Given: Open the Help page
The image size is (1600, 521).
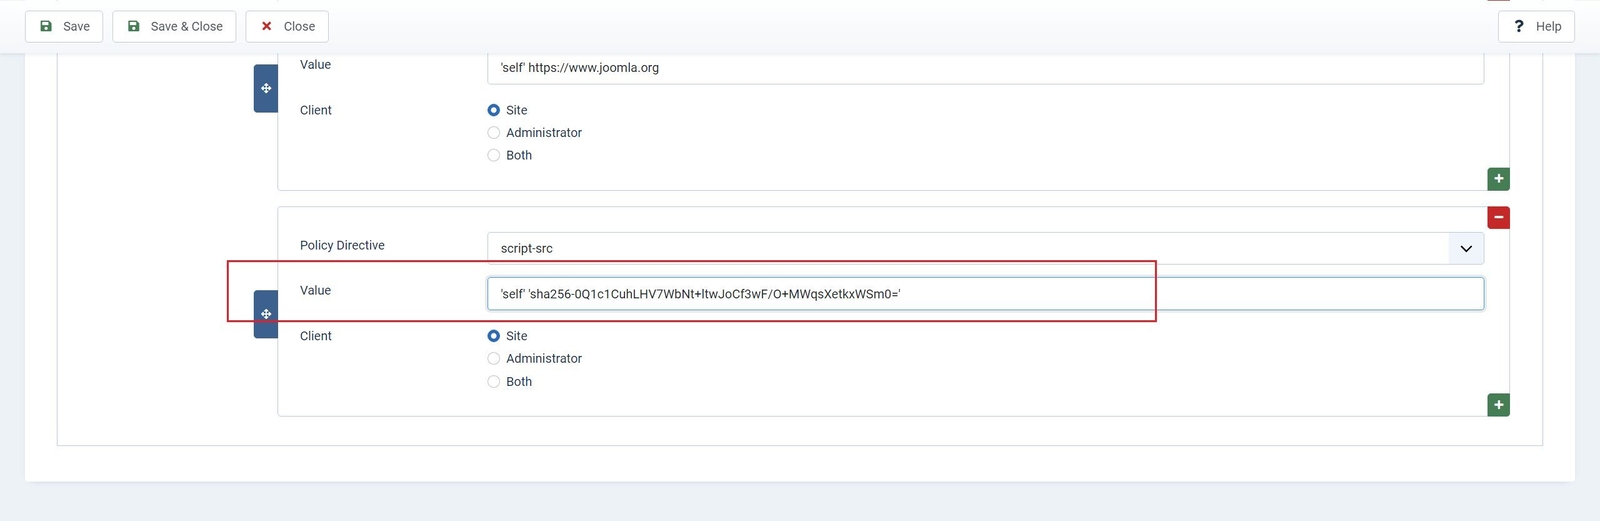Looking at the screenshot, I should pyautogui.click(x=1536, y=26).
